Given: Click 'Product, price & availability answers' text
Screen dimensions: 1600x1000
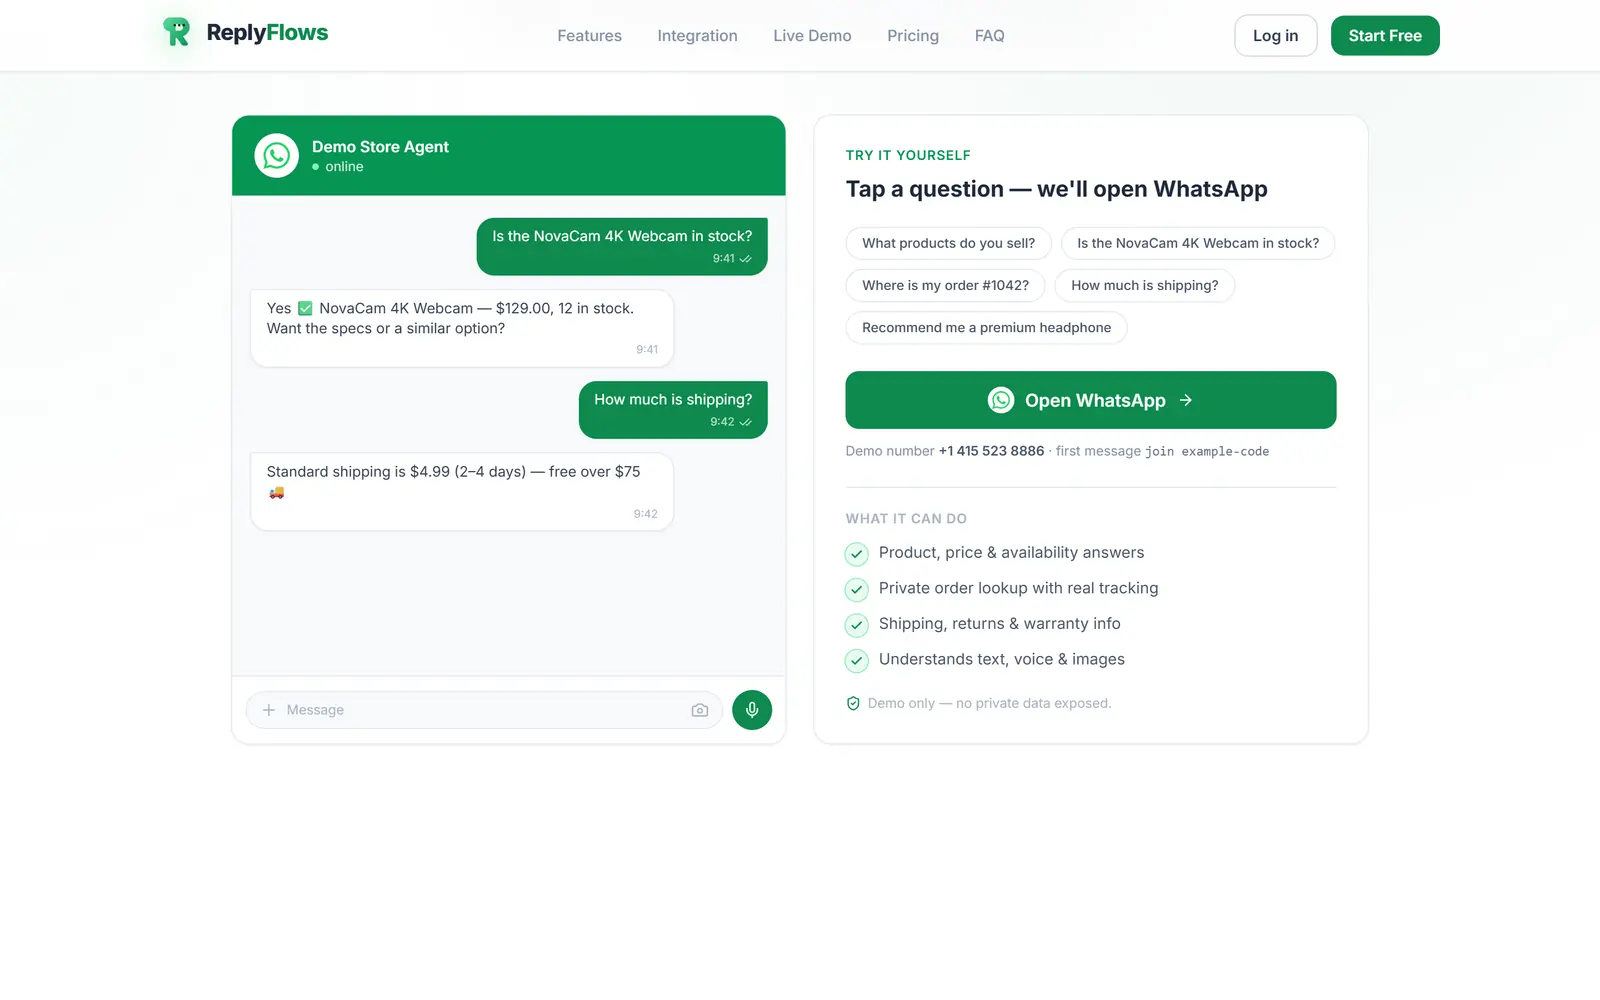Looking at the screenshot, I should tap(1011, 552).
